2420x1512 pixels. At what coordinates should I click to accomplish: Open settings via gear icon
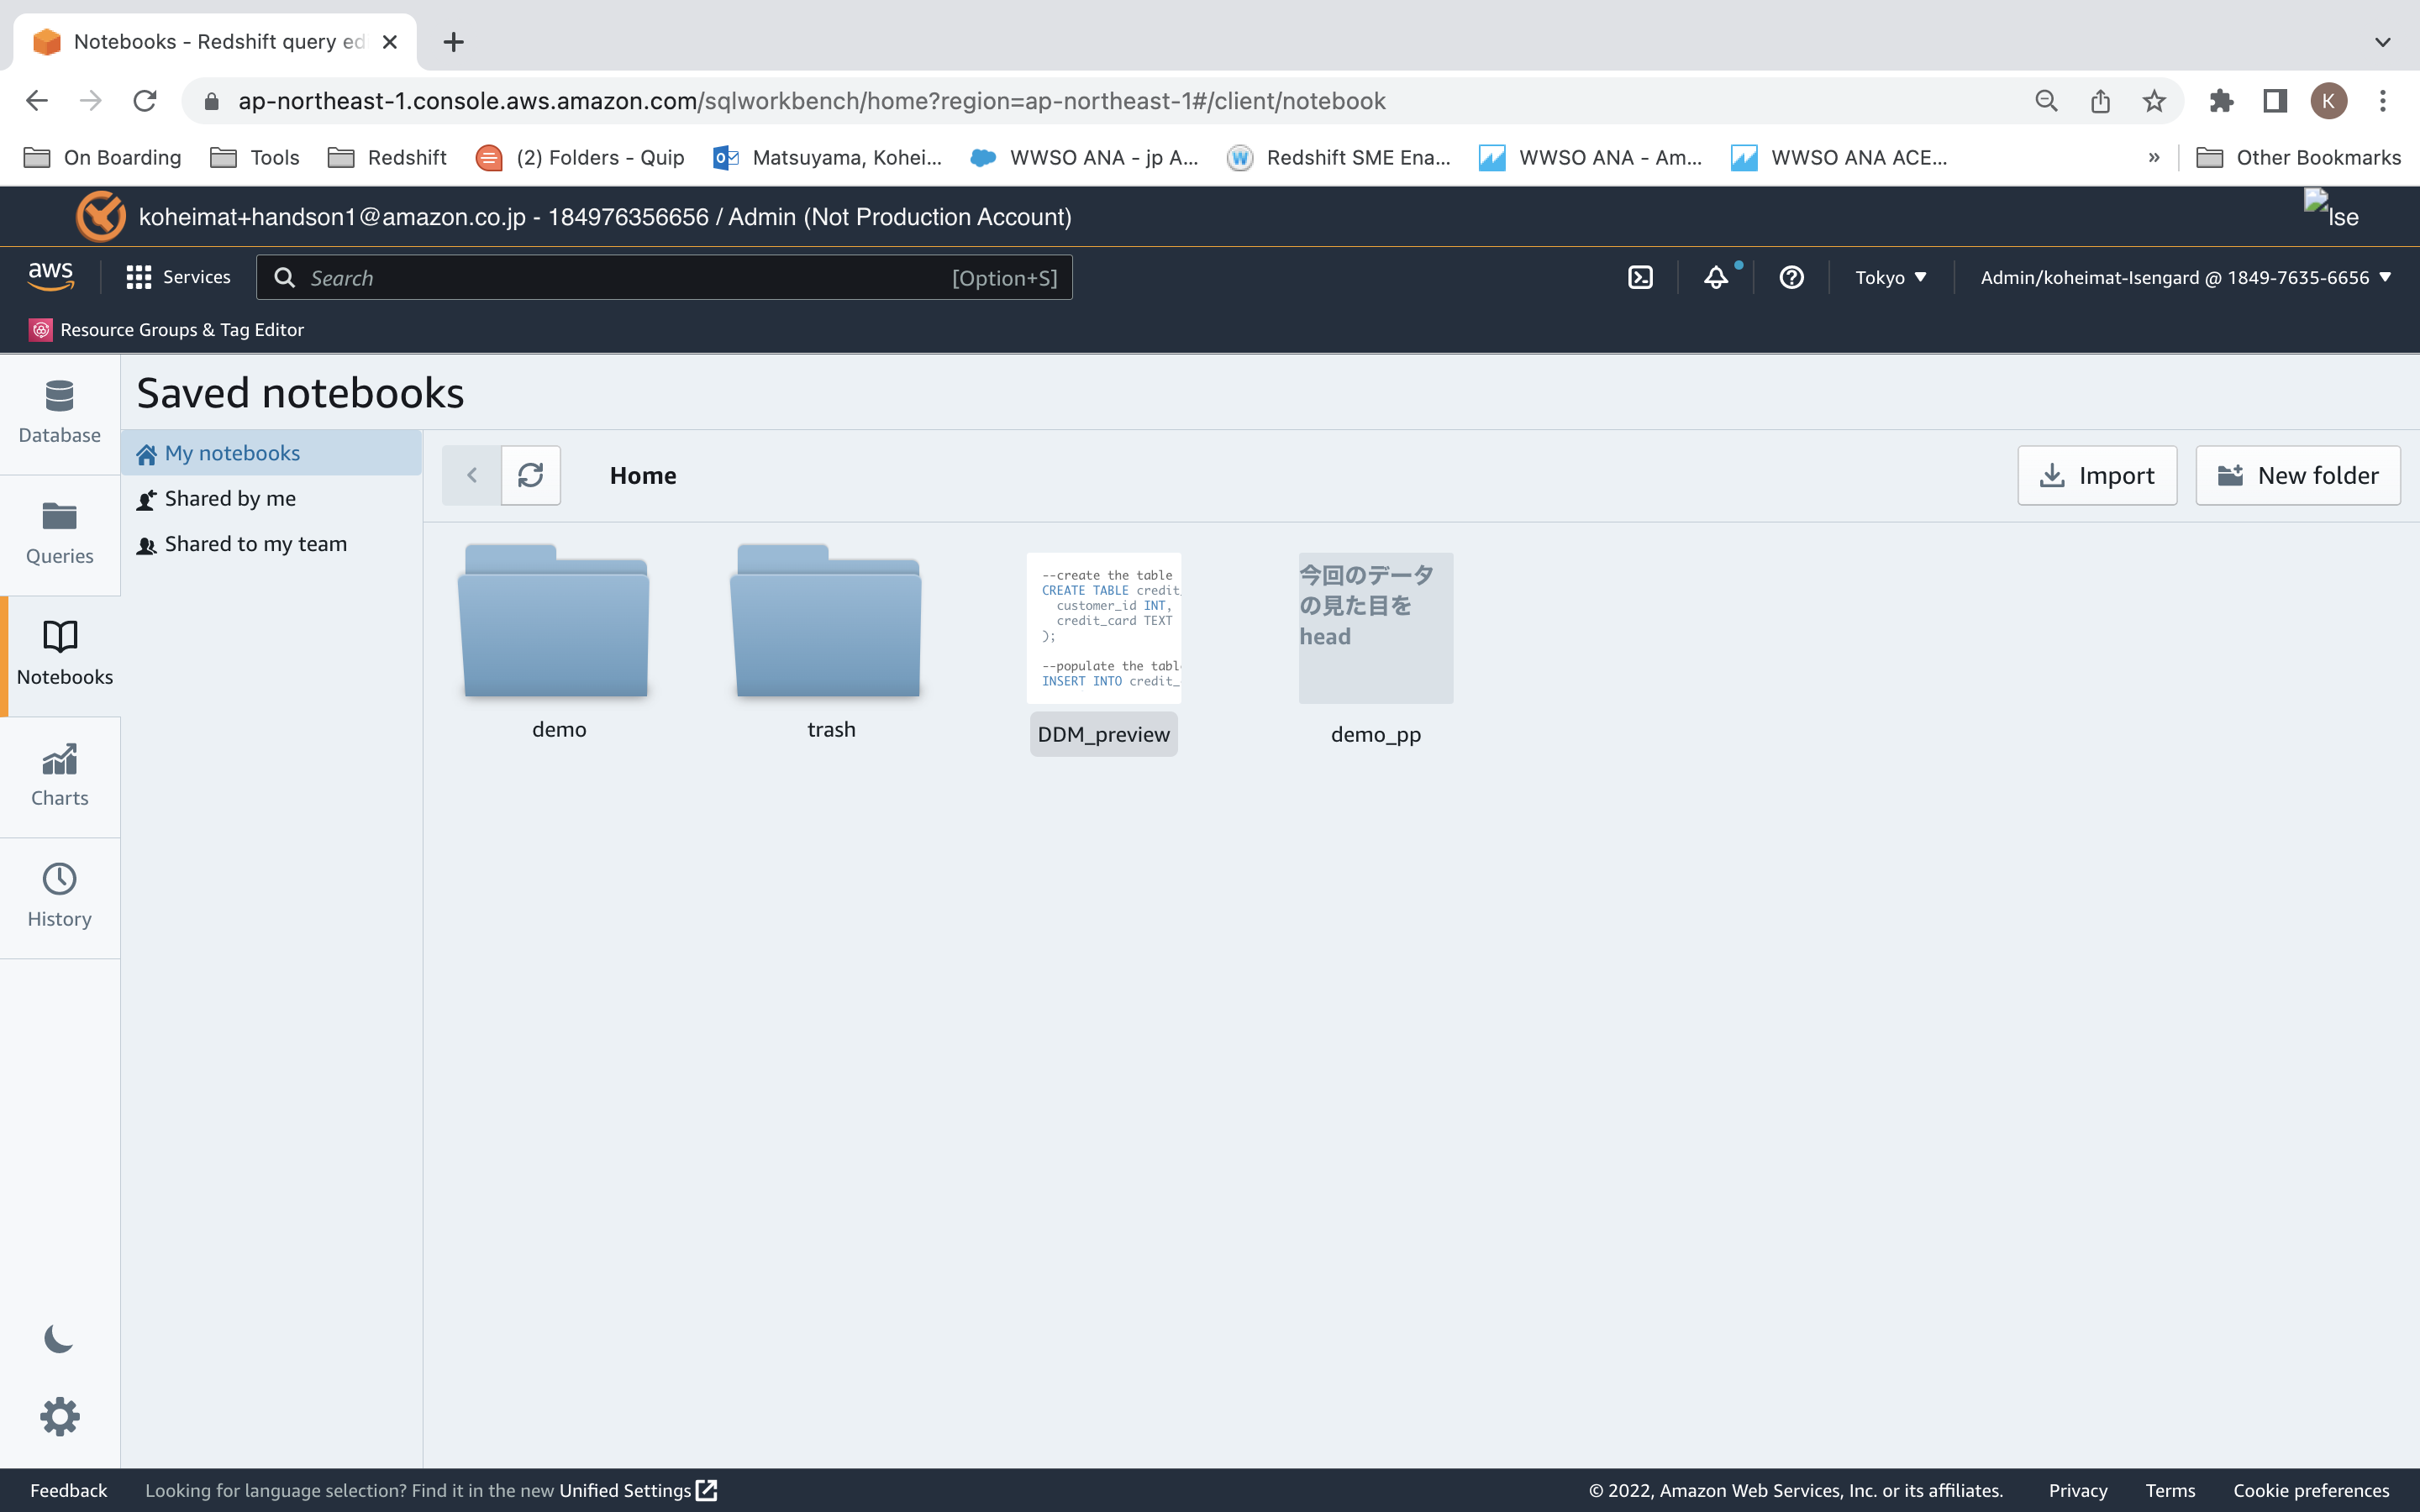(59, 1416)
